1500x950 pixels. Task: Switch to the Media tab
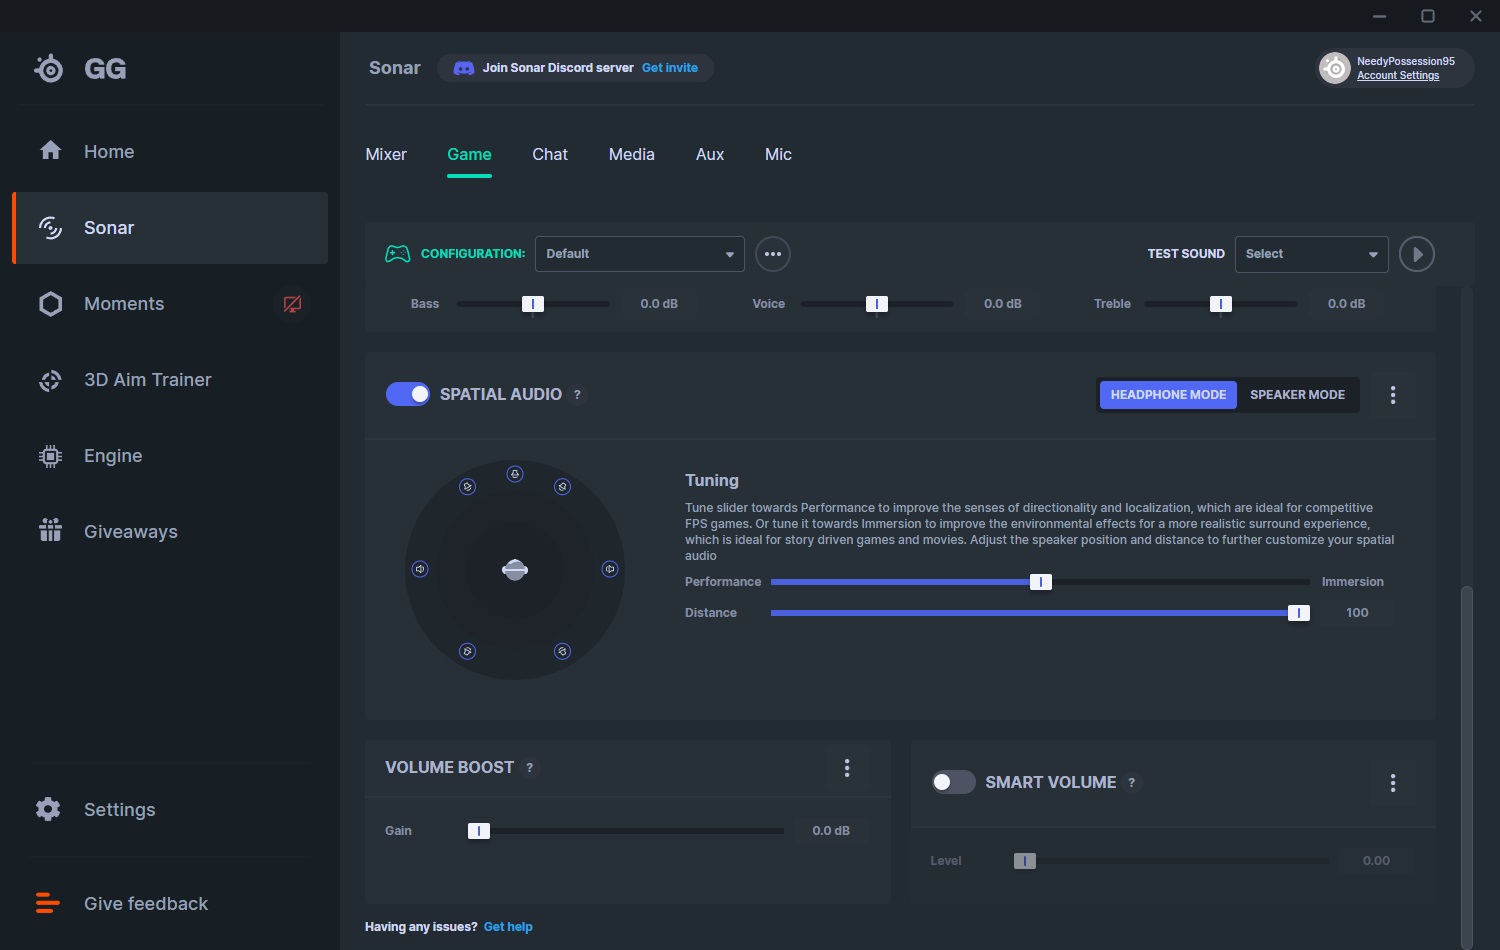pos(632,154)
